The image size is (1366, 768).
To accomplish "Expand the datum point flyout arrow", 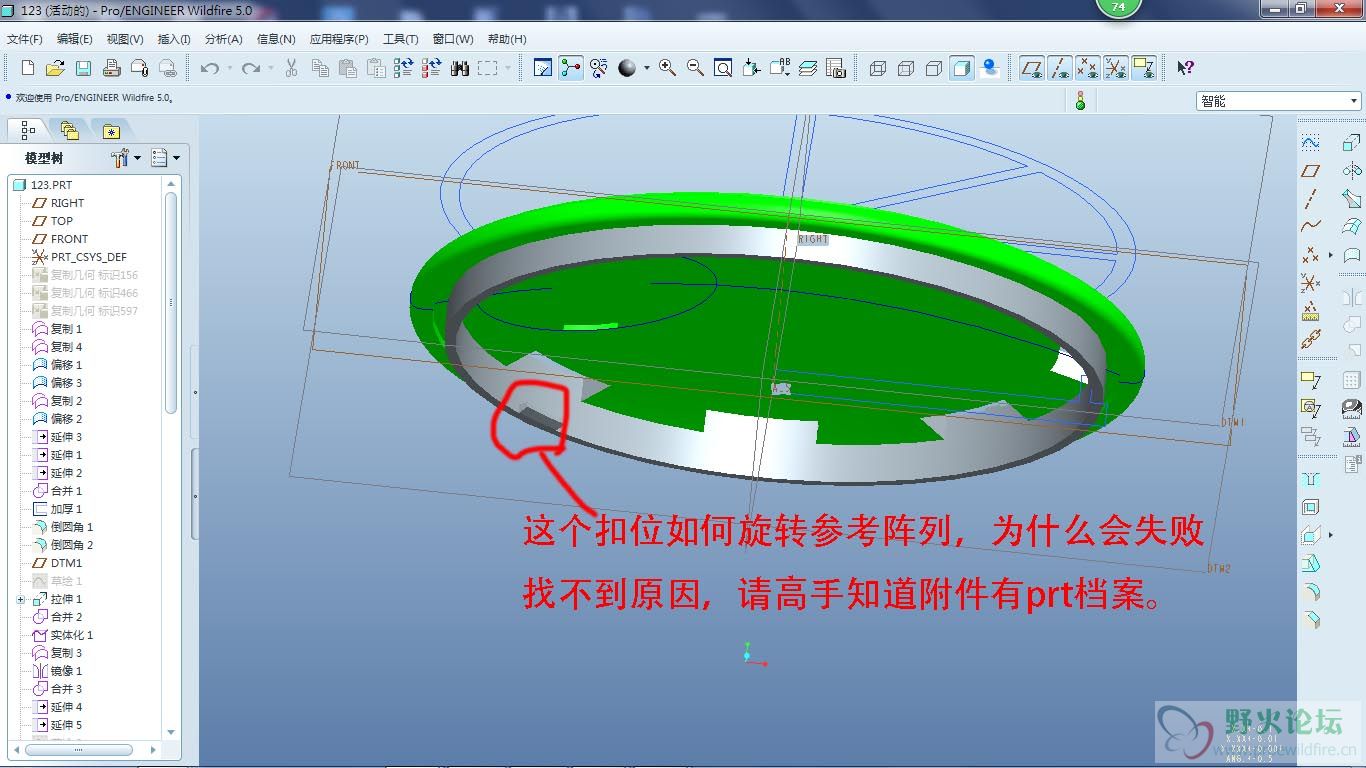I will point(1330,255).
